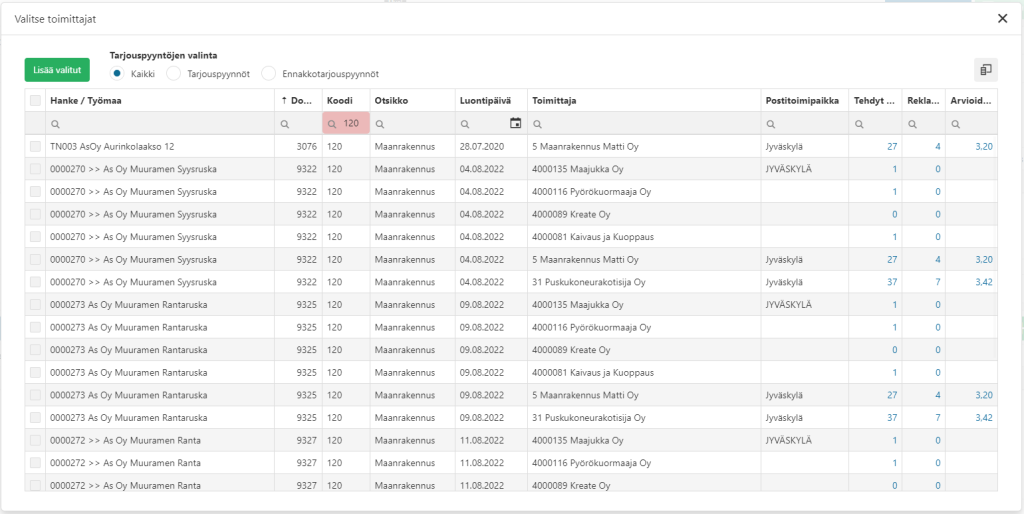Click search icon in Toimittaja filter

[537, 123]
